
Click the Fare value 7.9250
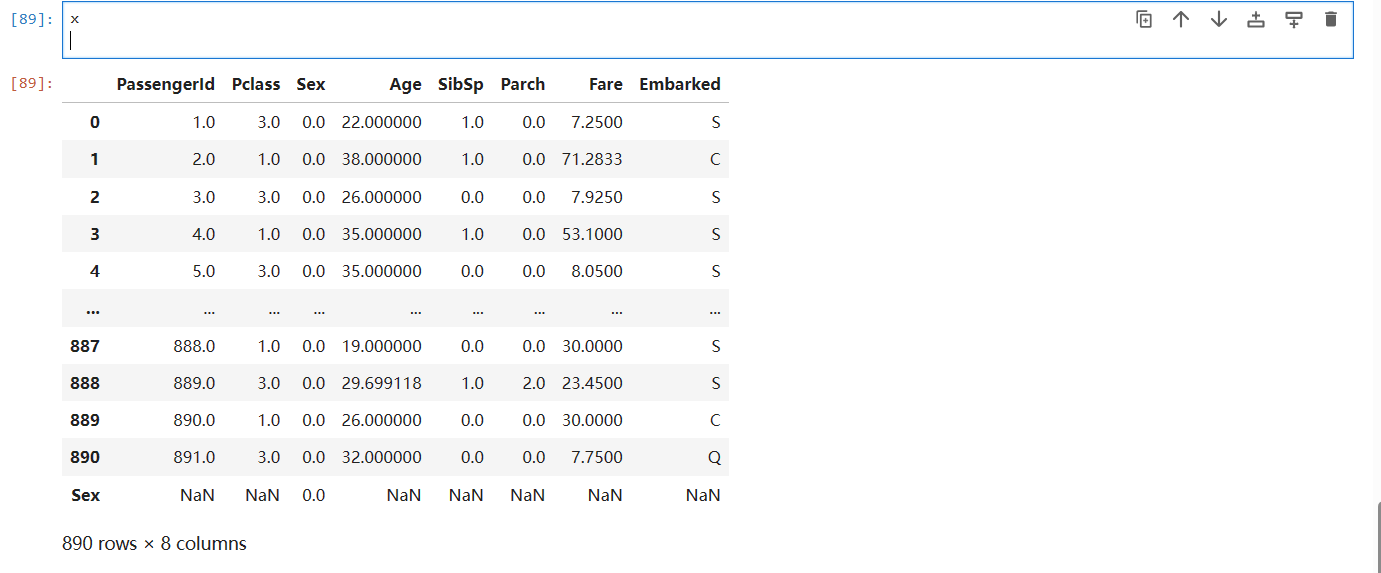point(598,197)
